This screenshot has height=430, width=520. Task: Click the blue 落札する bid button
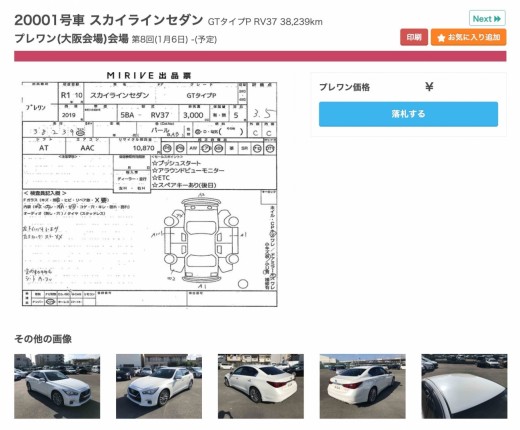[408, 114]
